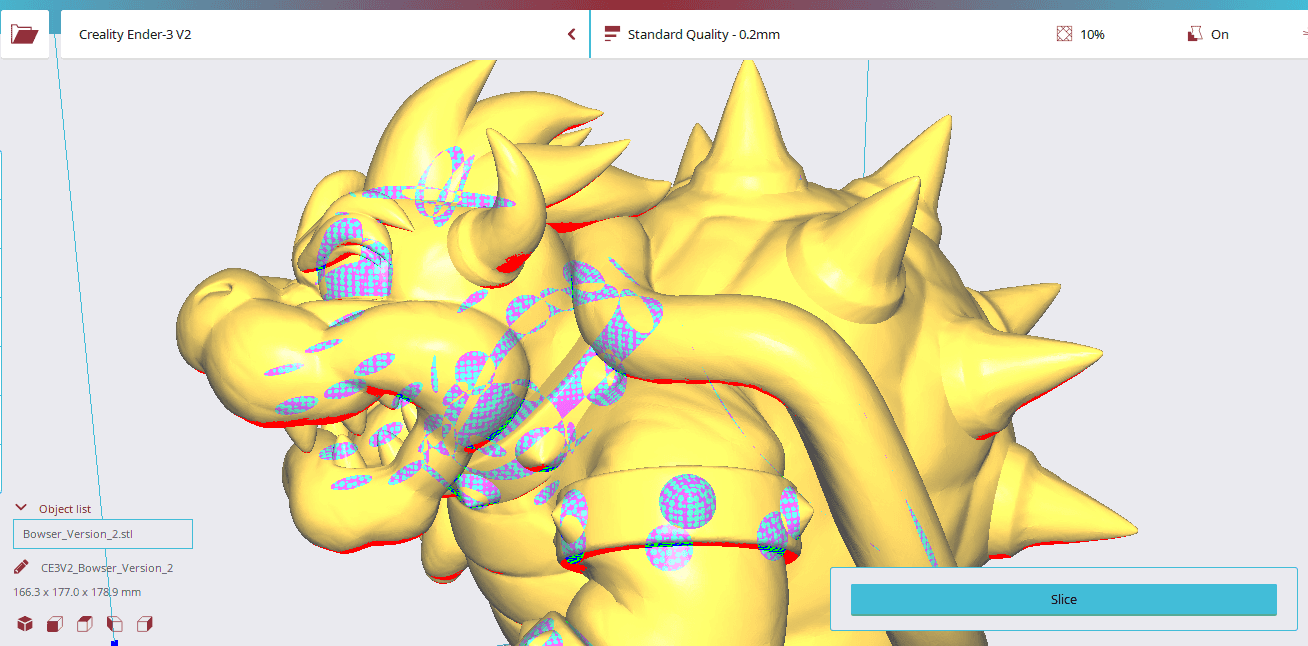Click the infill pattern icon beside 10%

1064,34
